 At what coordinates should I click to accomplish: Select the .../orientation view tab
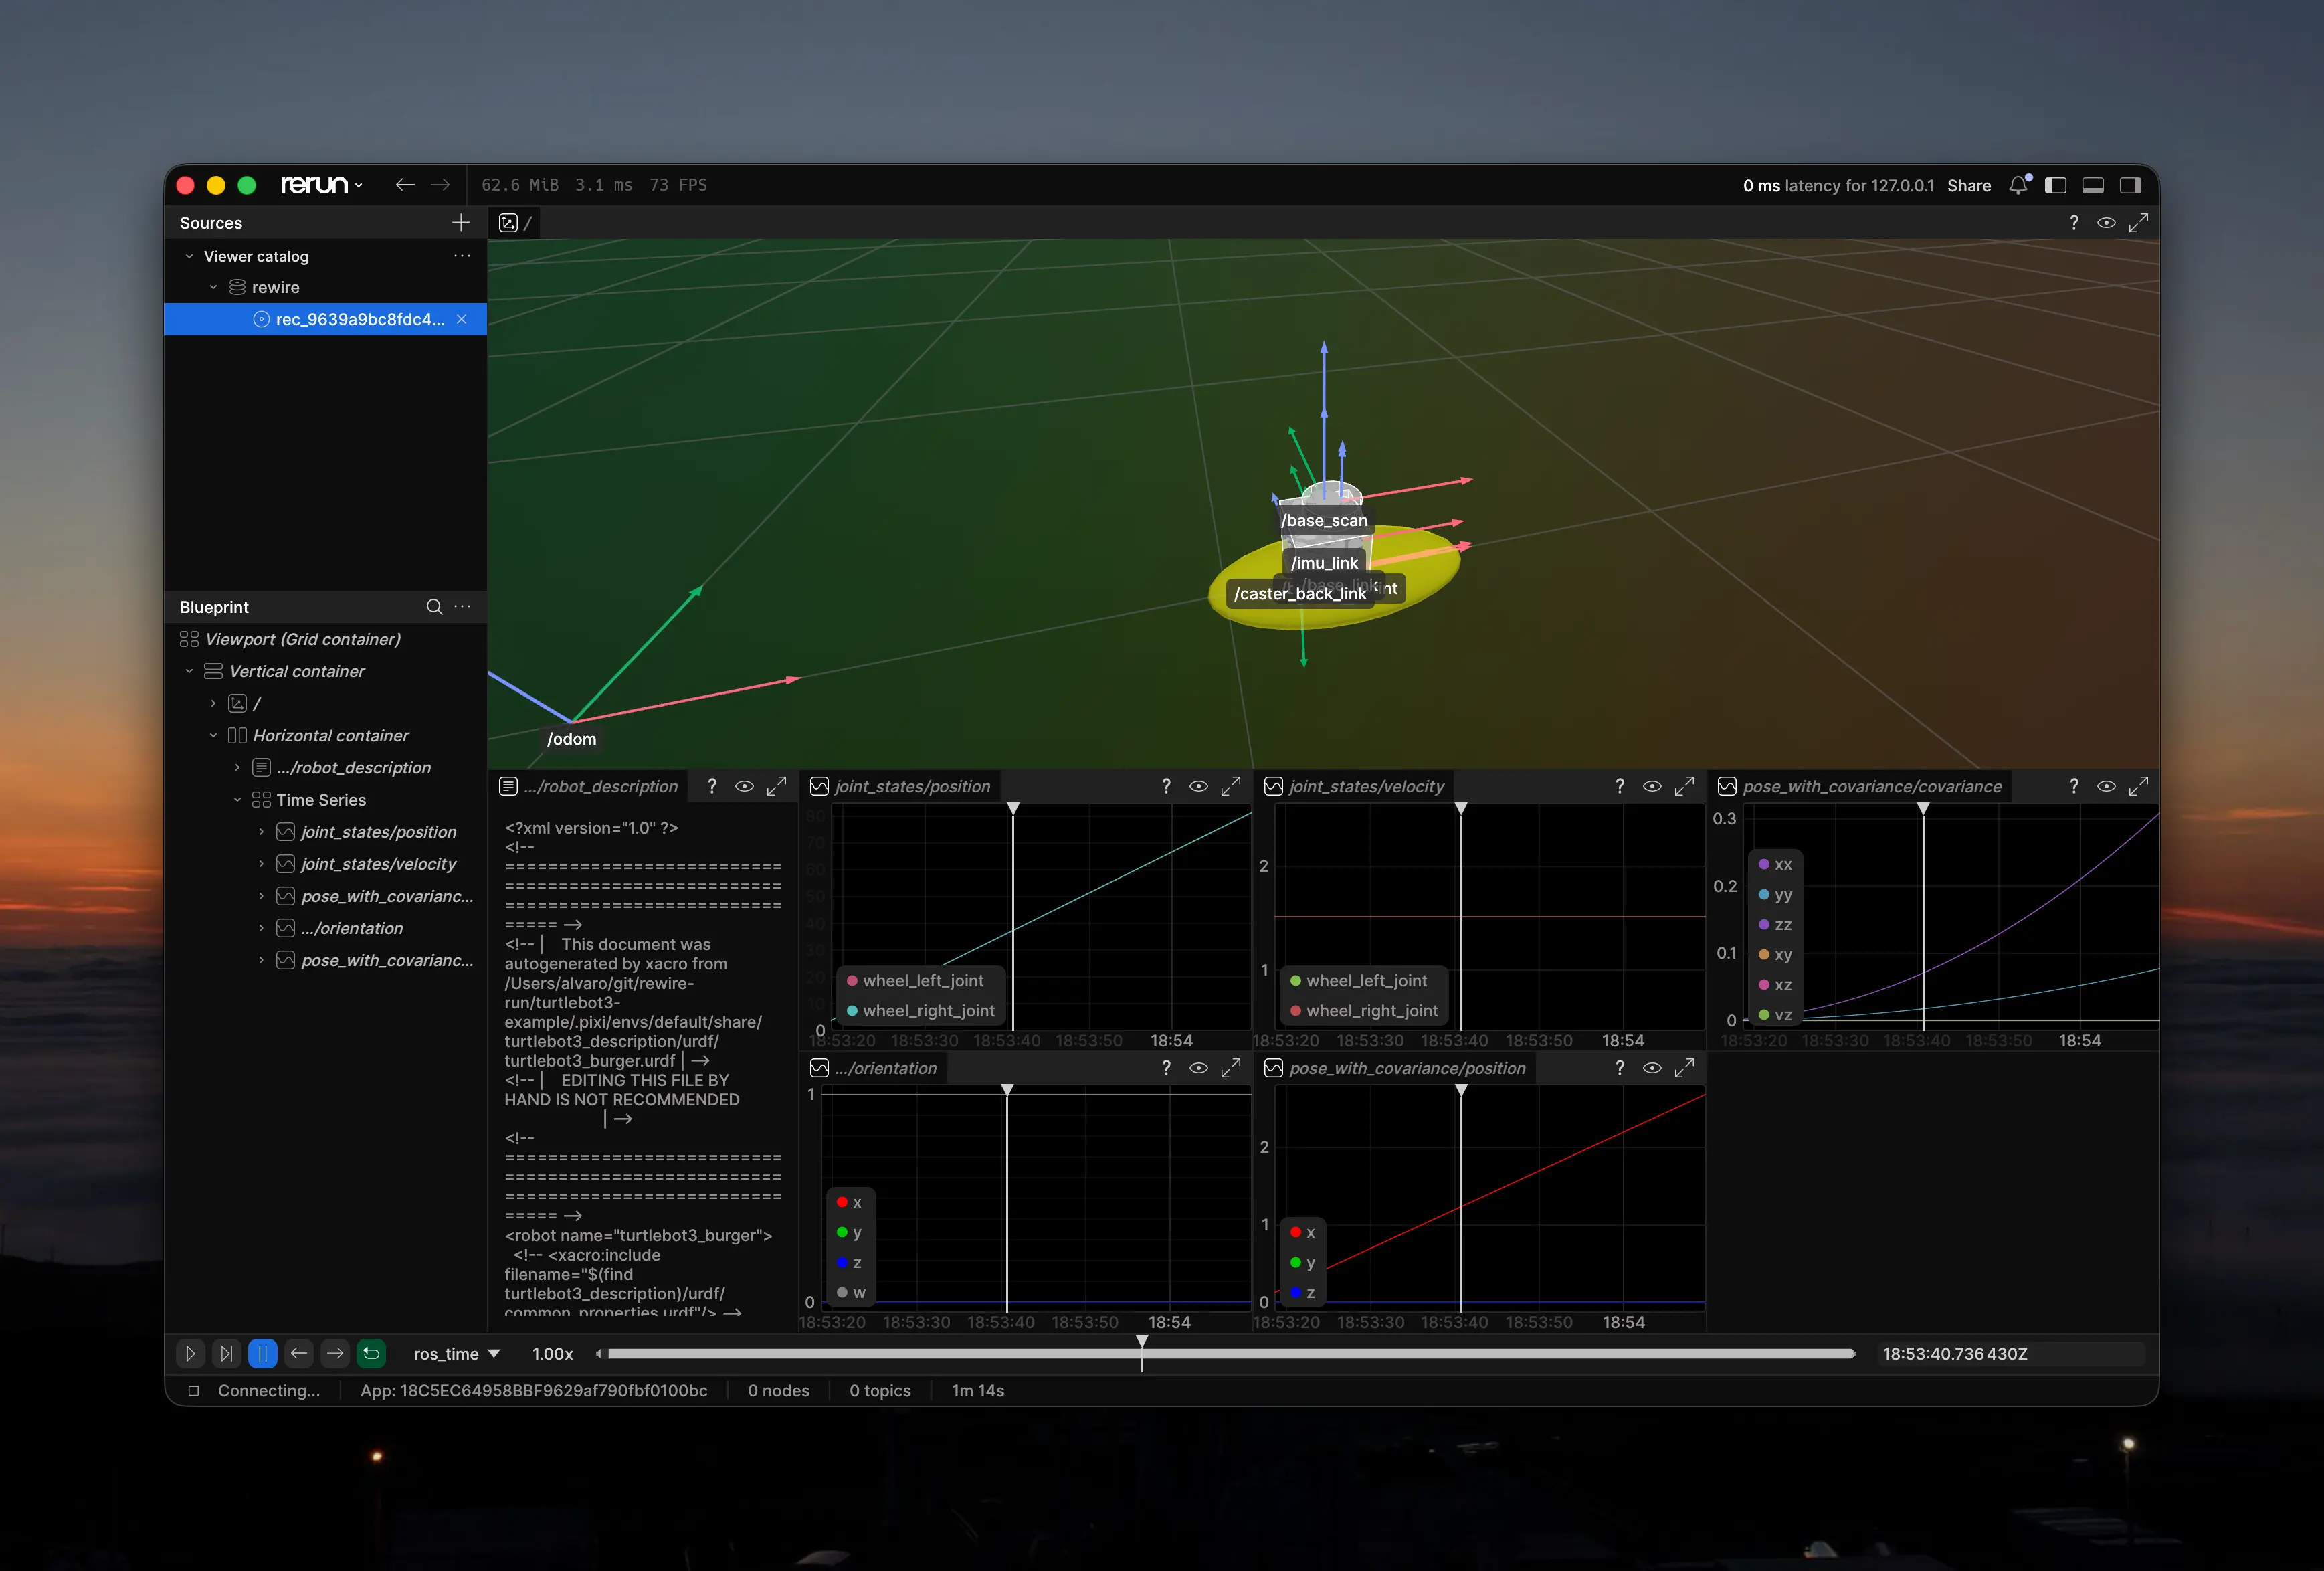point(875,1068)
